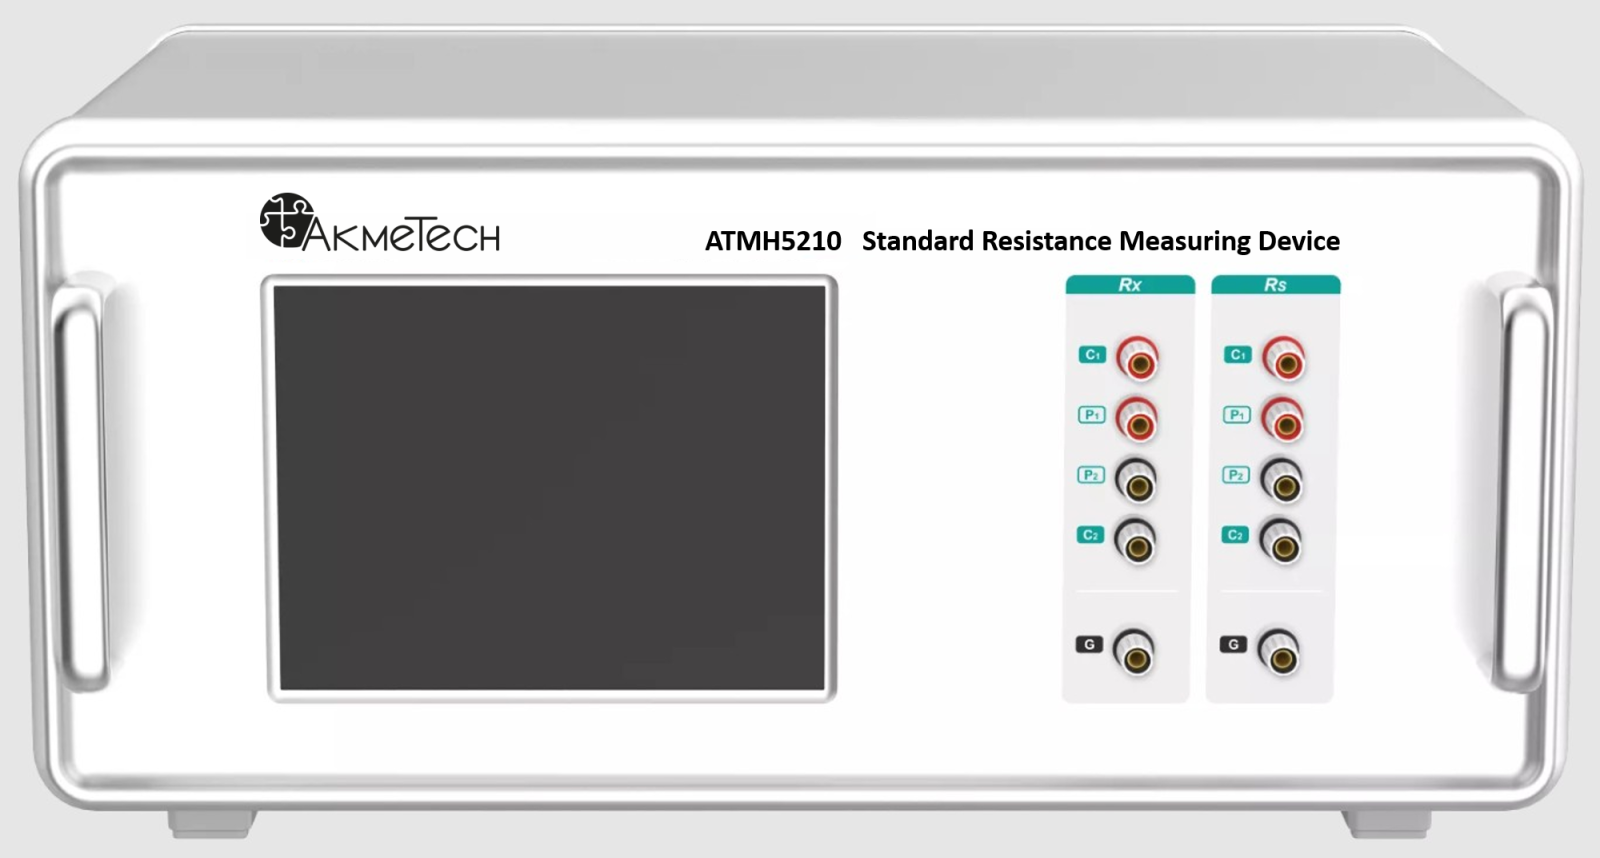Click the red C1 terminal on Rs panel
The height and width of the screenshot is (858, 1600).
(x=1283, y=358)
